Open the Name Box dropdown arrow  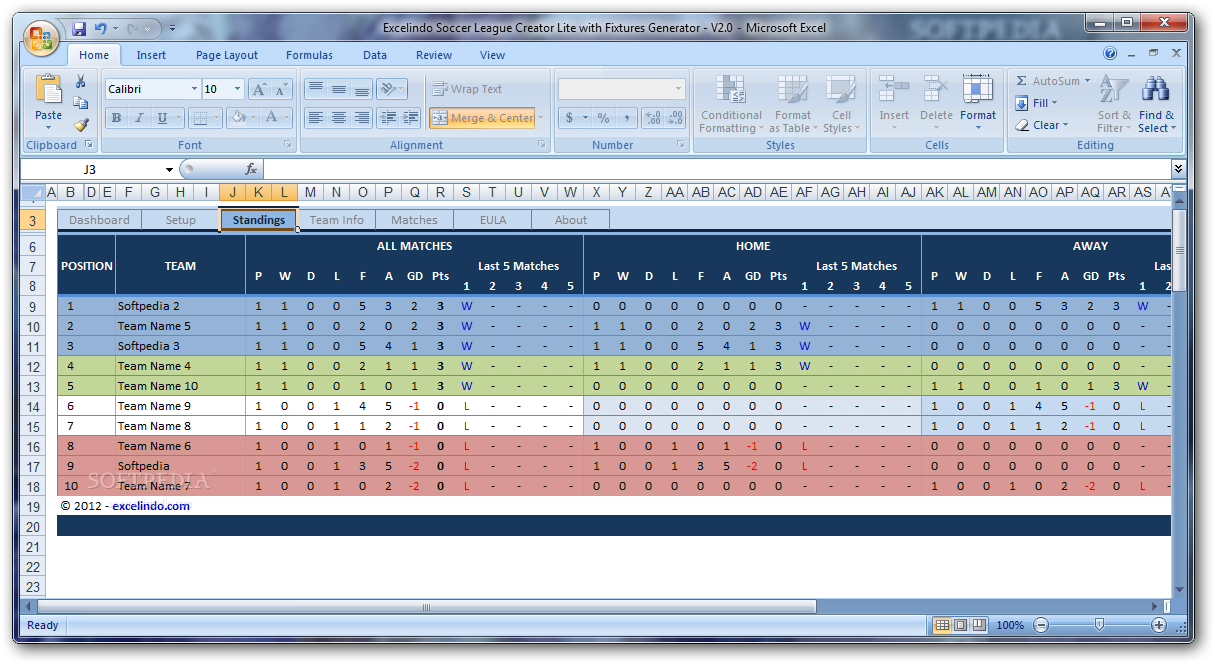pos(170,170)
